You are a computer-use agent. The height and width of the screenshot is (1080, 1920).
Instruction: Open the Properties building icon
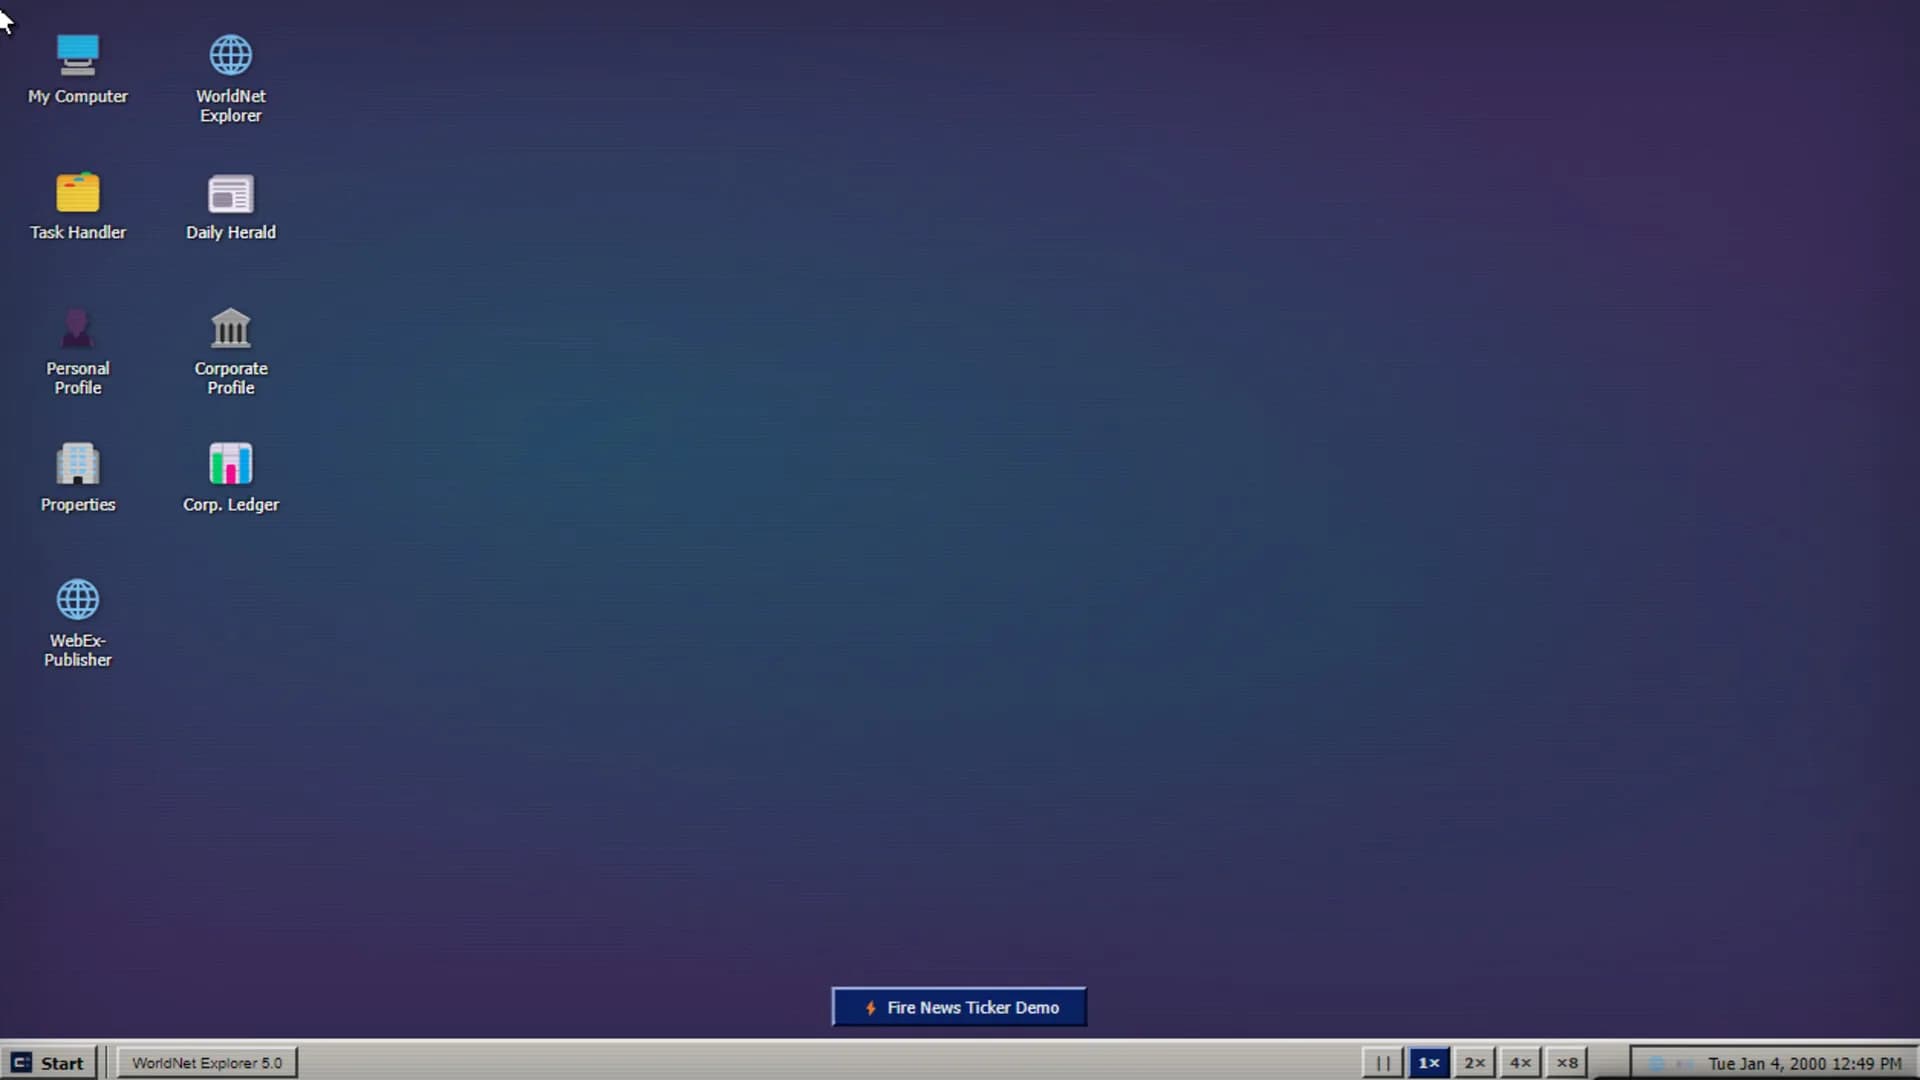pos(78,478)
